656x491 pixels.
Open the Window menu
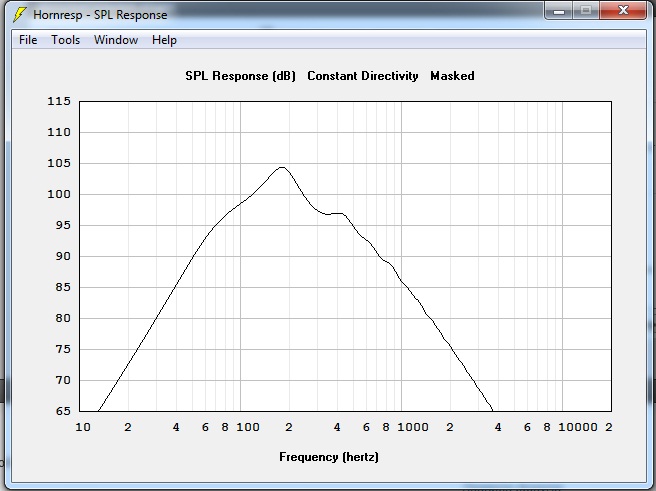pos(116,40)
